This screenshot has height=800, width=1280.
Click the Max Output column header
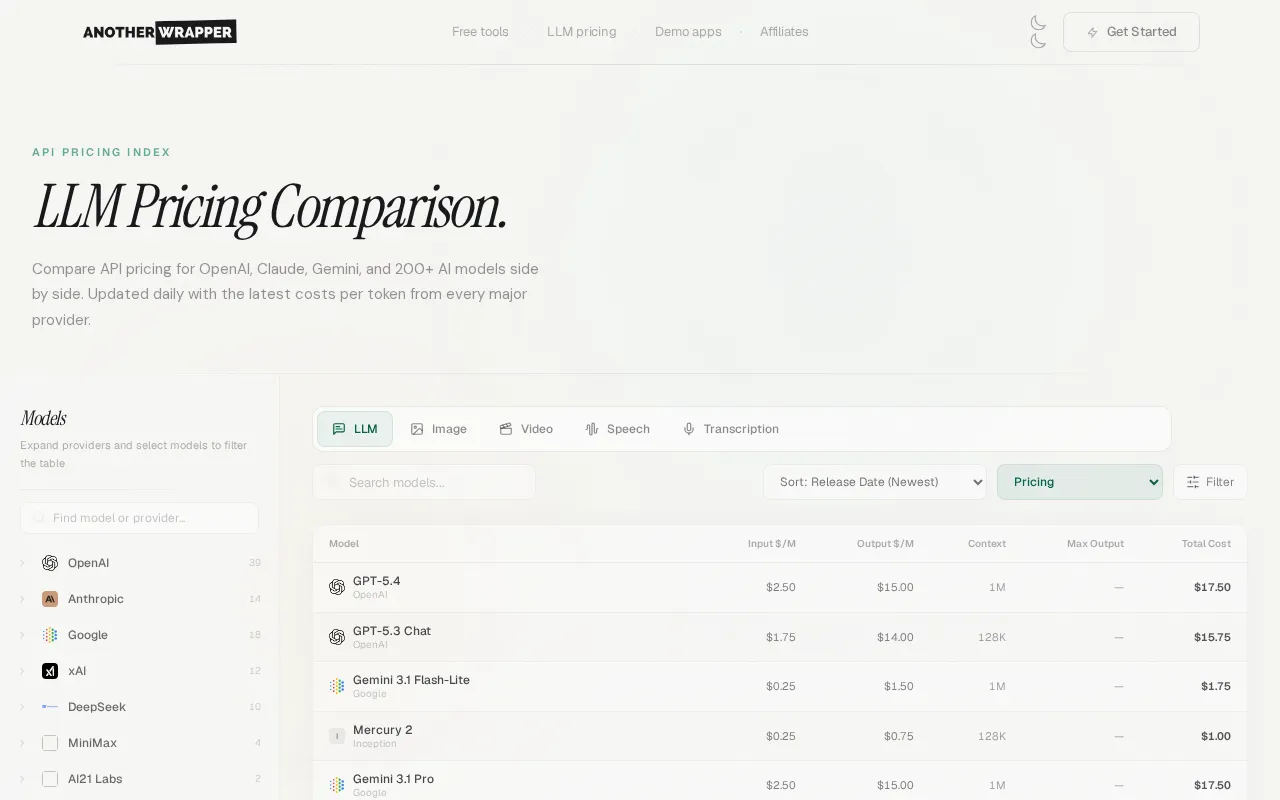[x=1095, y=544]
